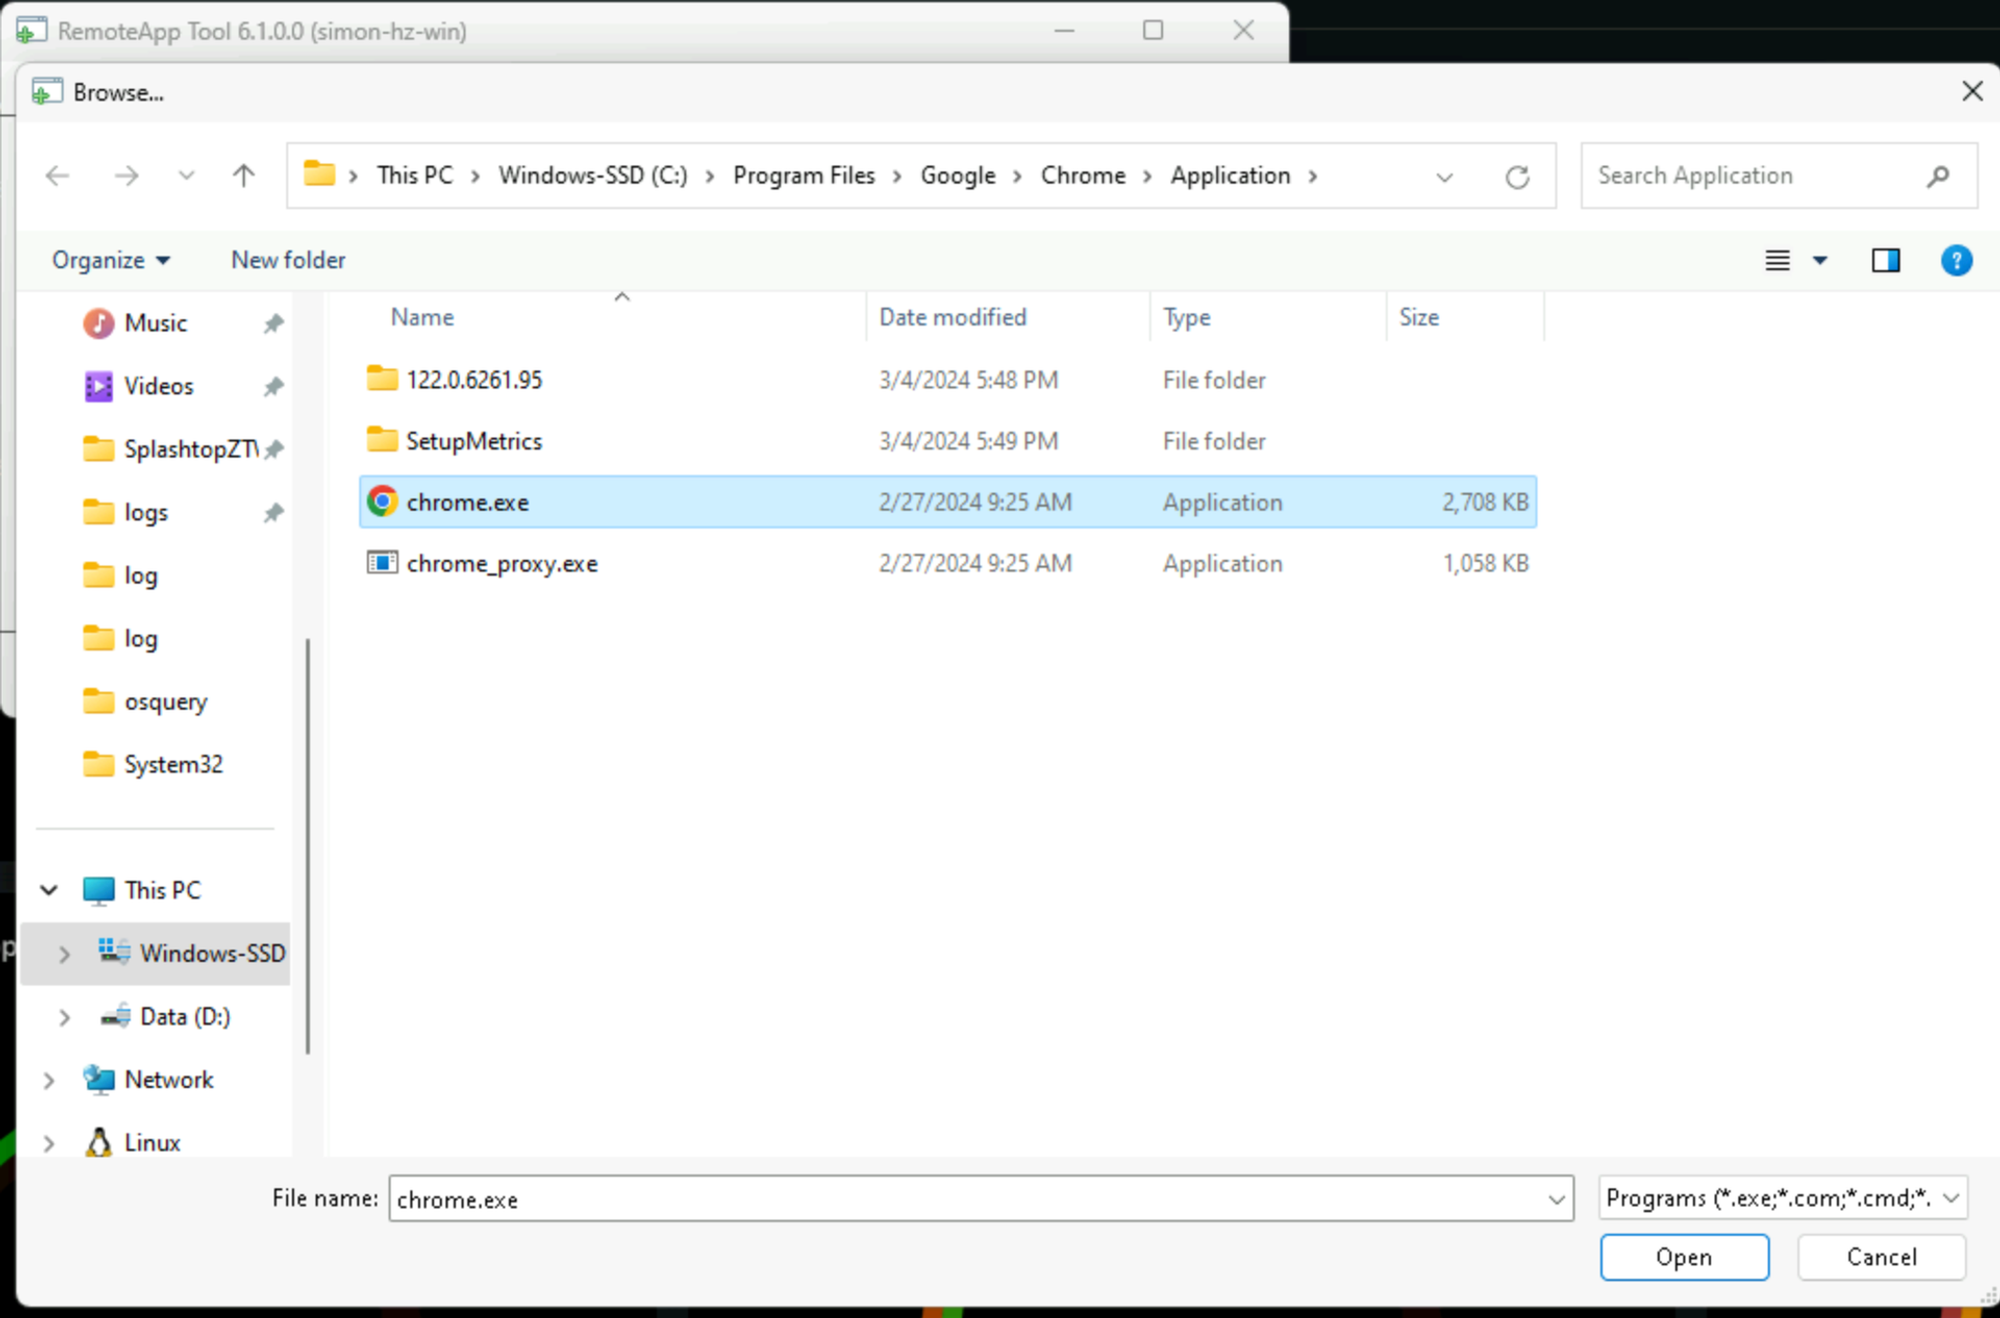Image resolution: width=2000 pixels, height=1318 pixels.
Task: Open recent locations dropdown chevron
Action: click(186, 176)
